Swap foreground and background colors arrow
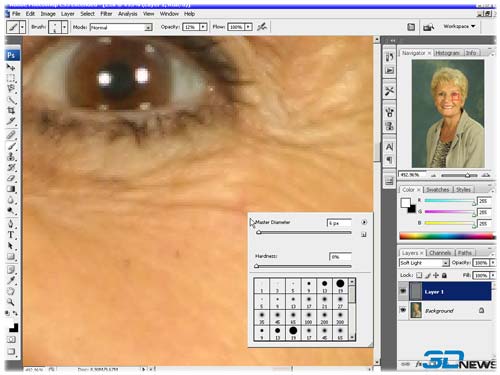Image resolution: width=500 pixels, height=375 pixels. [x=15, y=313]
